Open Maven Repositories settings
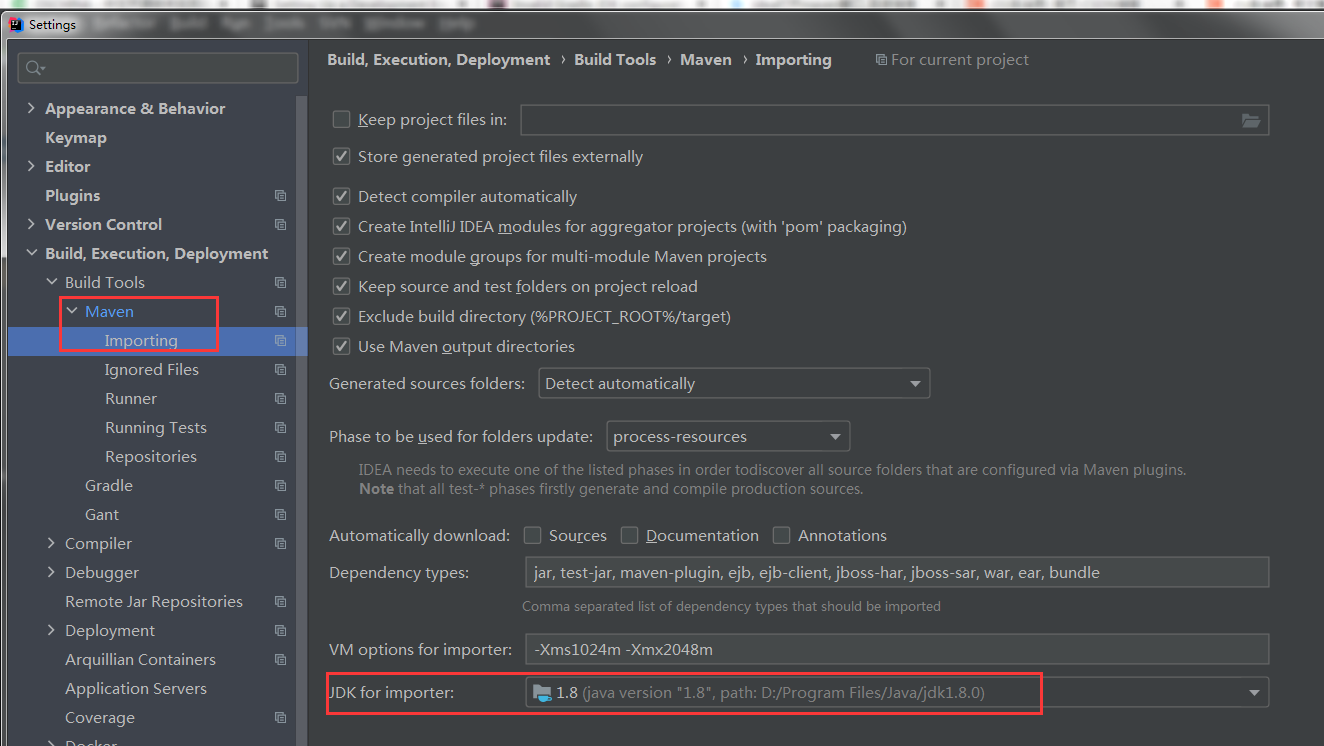The image size is (1324, 746). coord(151,457)
